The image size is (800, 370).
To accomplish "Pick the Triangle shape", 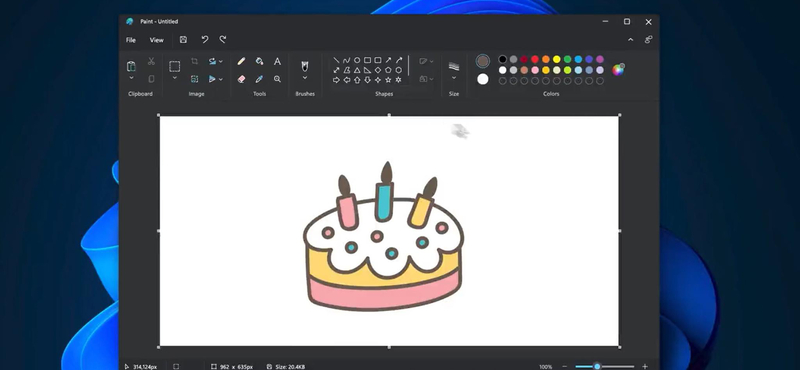I will pyautogui.click(x=357, y=70).
